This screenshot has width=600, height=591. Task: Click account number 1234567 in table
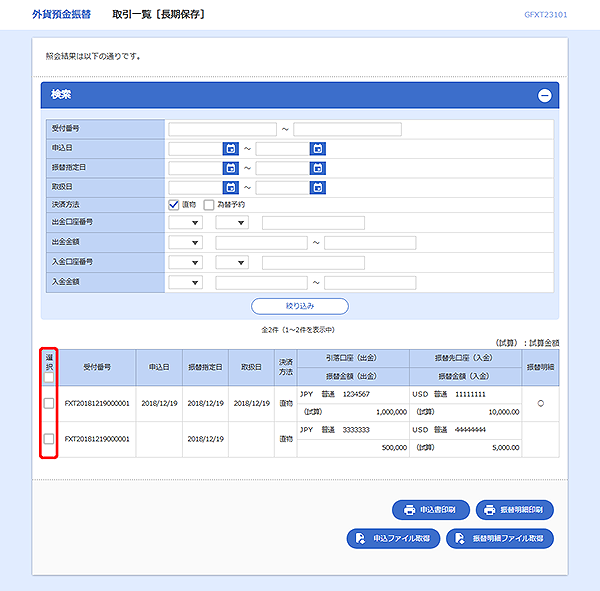[356, 394]
